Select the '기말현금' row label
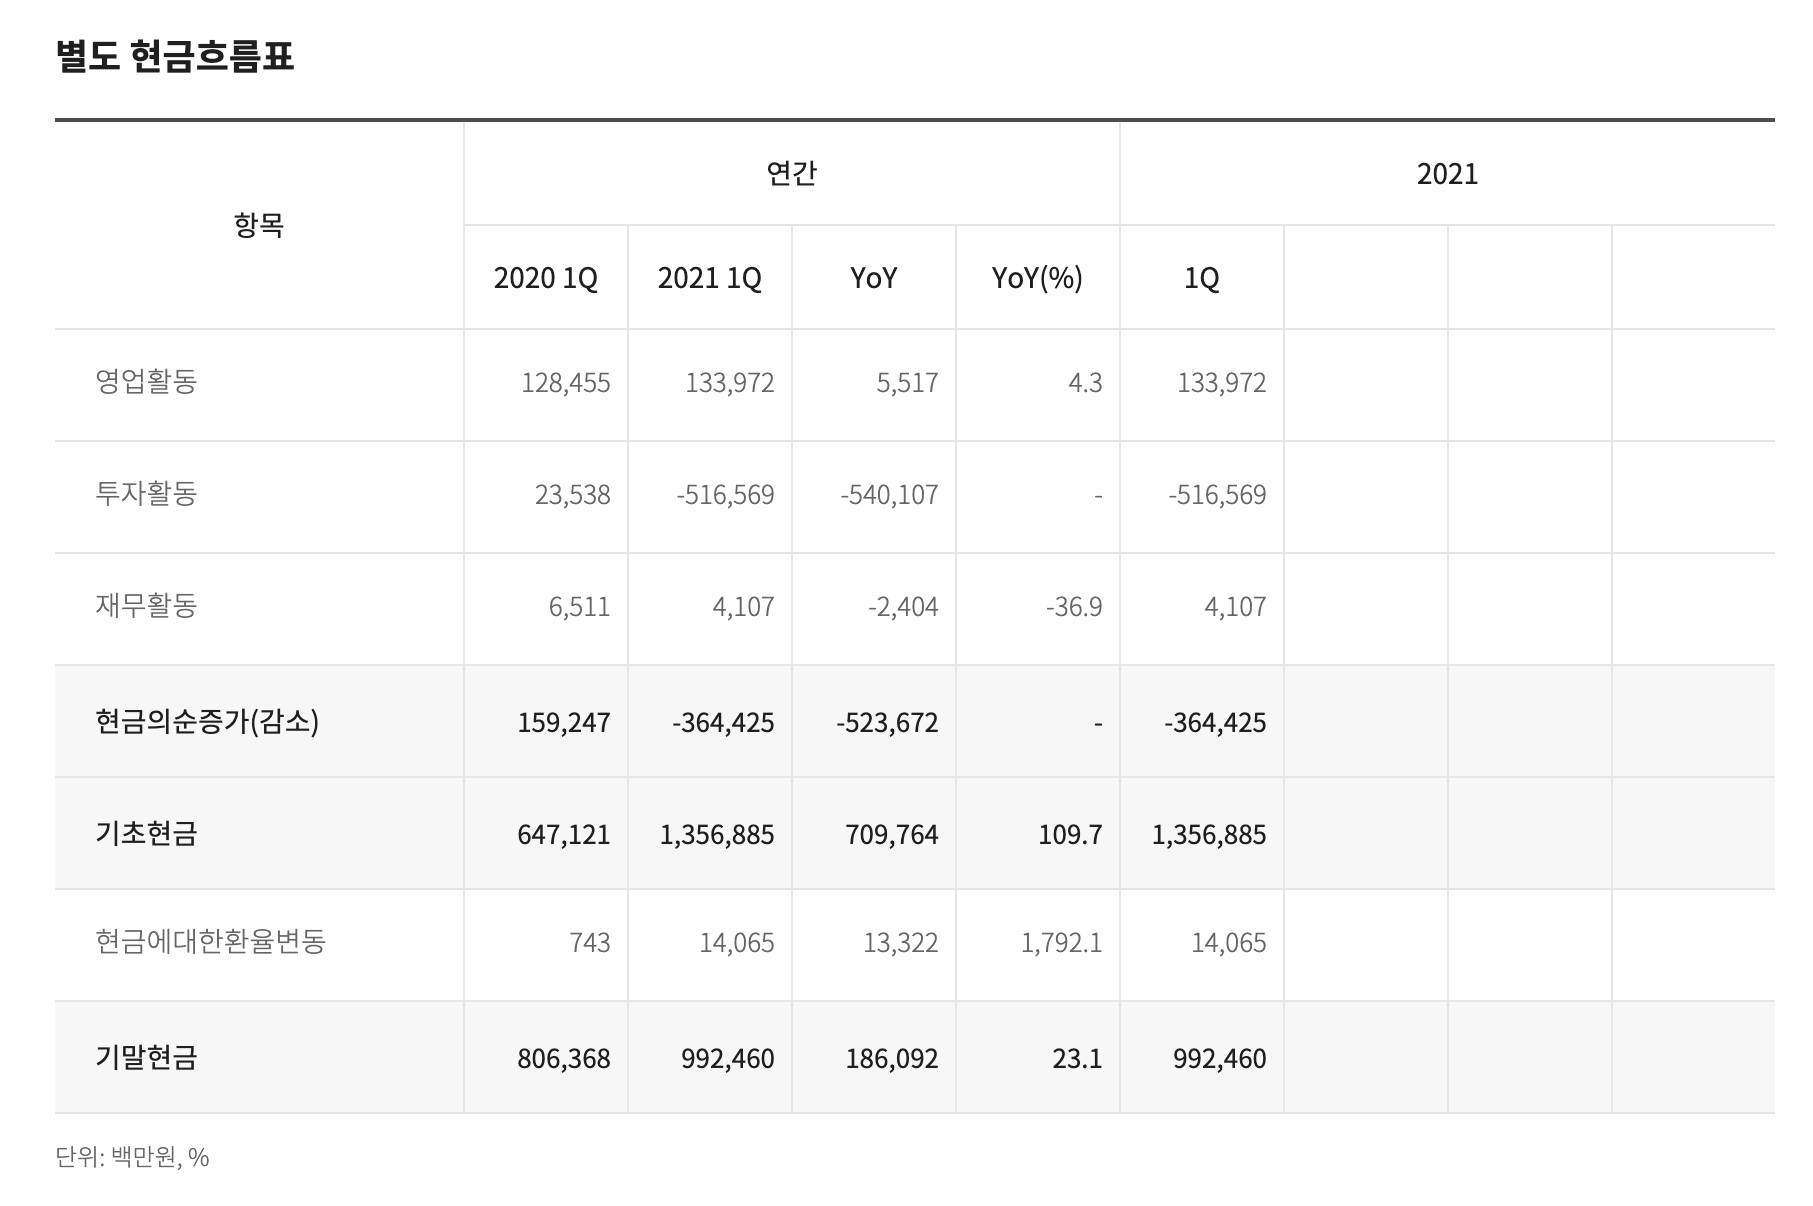1813x1206 pixels. click(x=146, y=1057)
